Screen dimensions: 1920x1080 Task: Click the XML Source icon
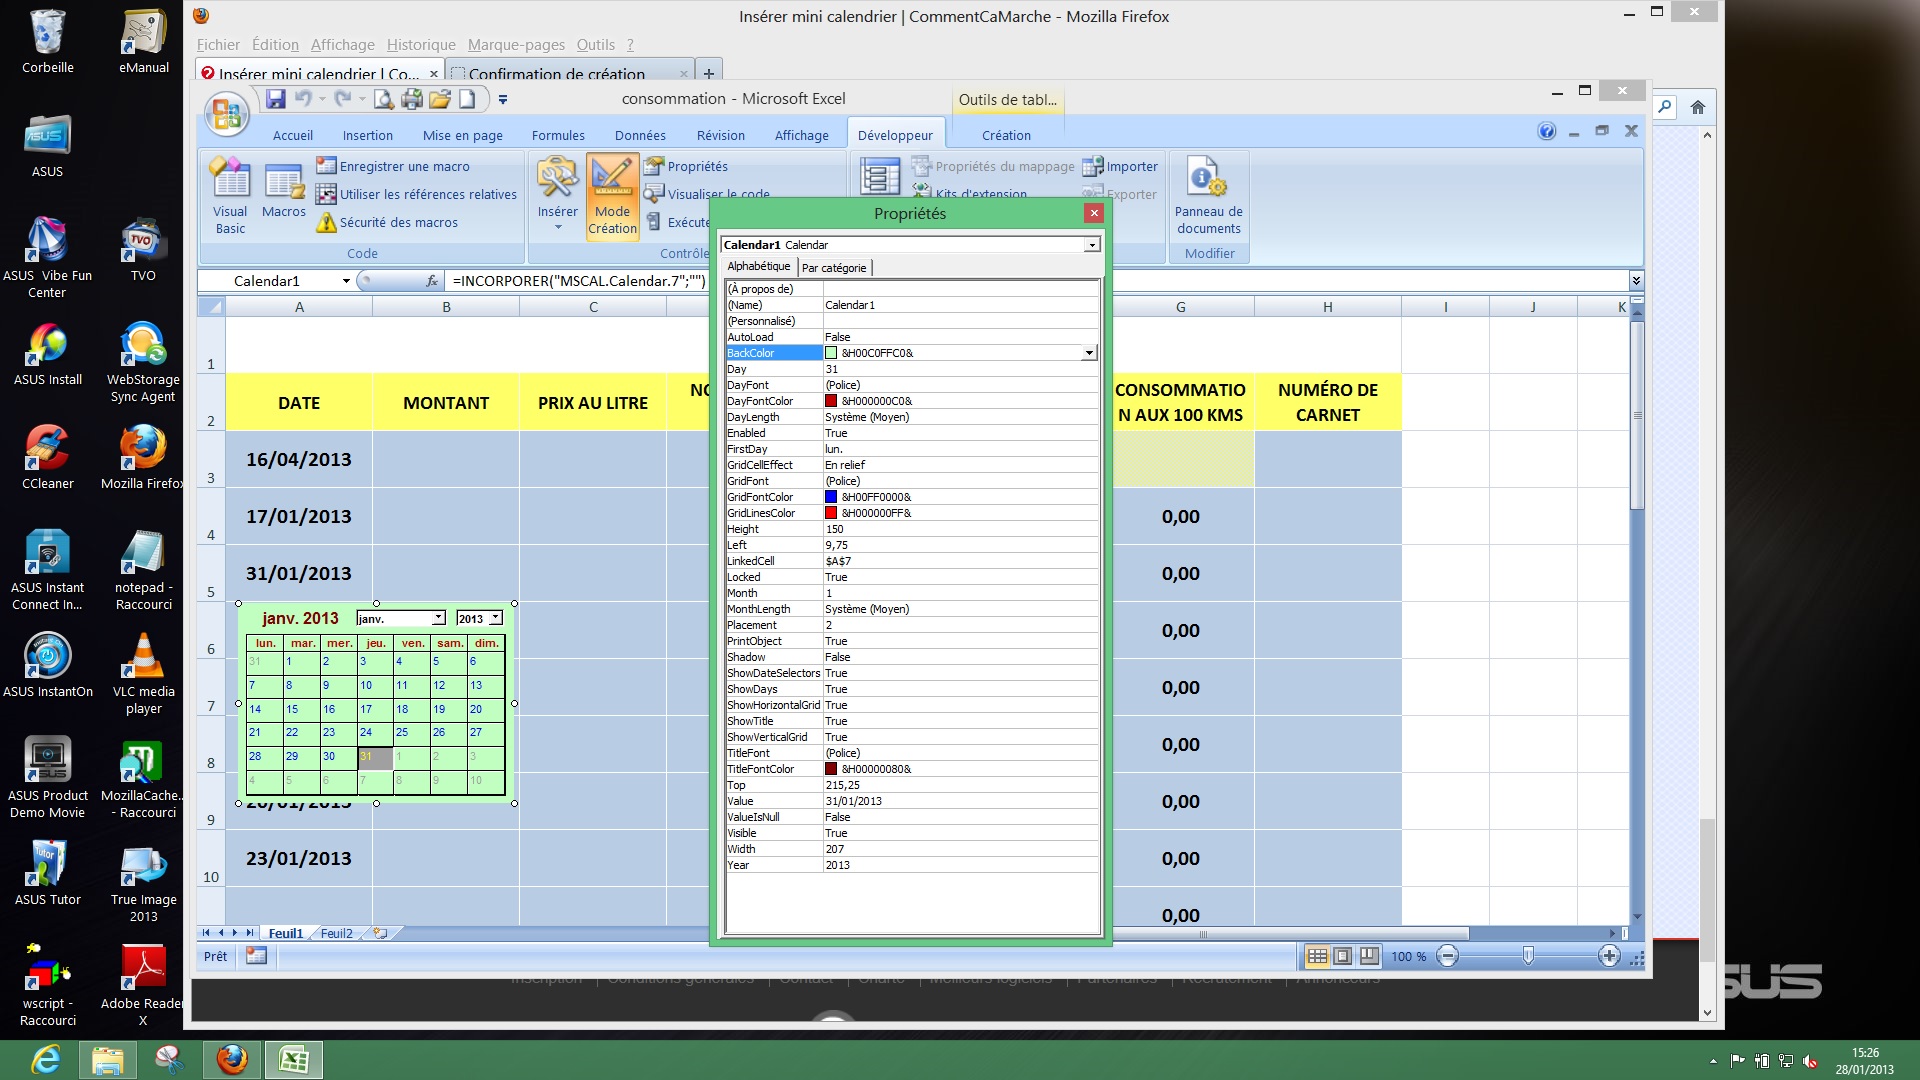click(880, 177)
